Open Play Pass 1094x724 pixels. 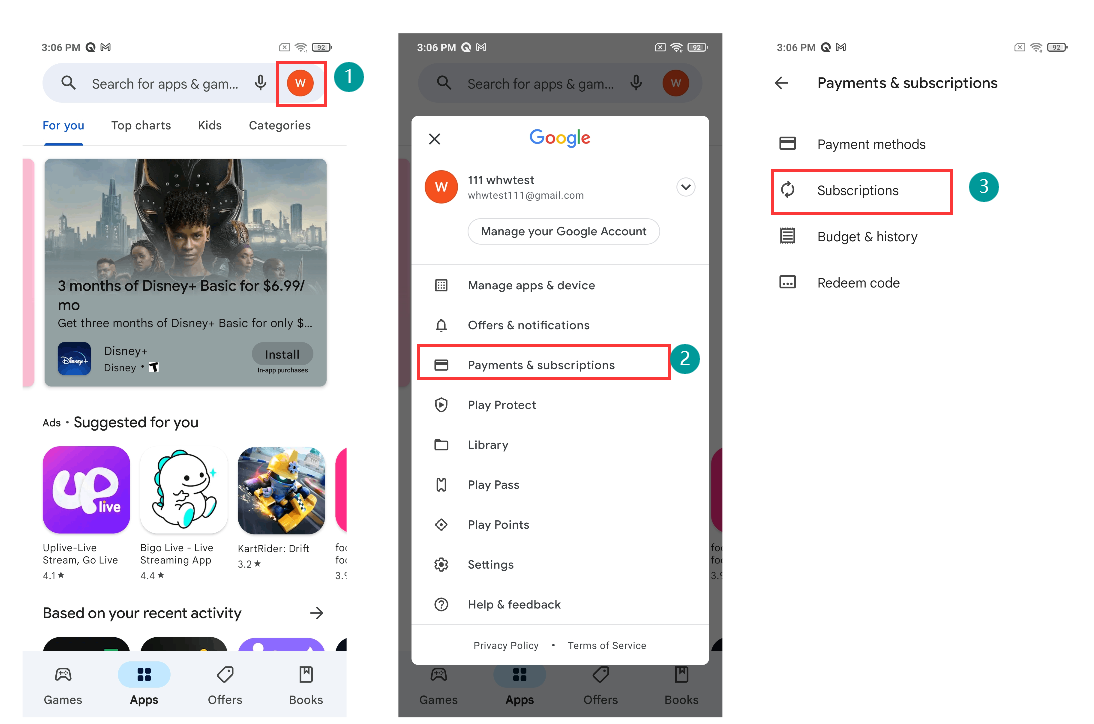coord(560,485)
